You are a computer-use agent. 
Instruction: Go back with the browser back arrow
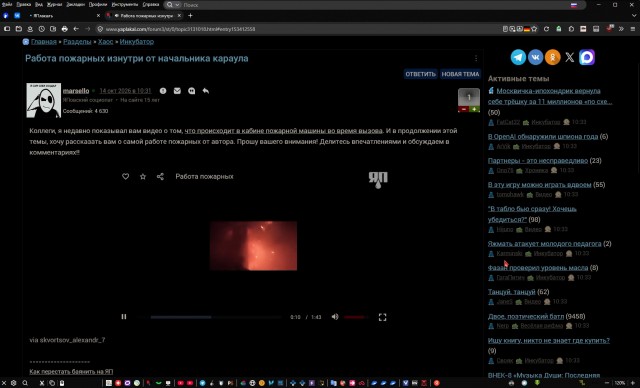(x=76, y=29)
